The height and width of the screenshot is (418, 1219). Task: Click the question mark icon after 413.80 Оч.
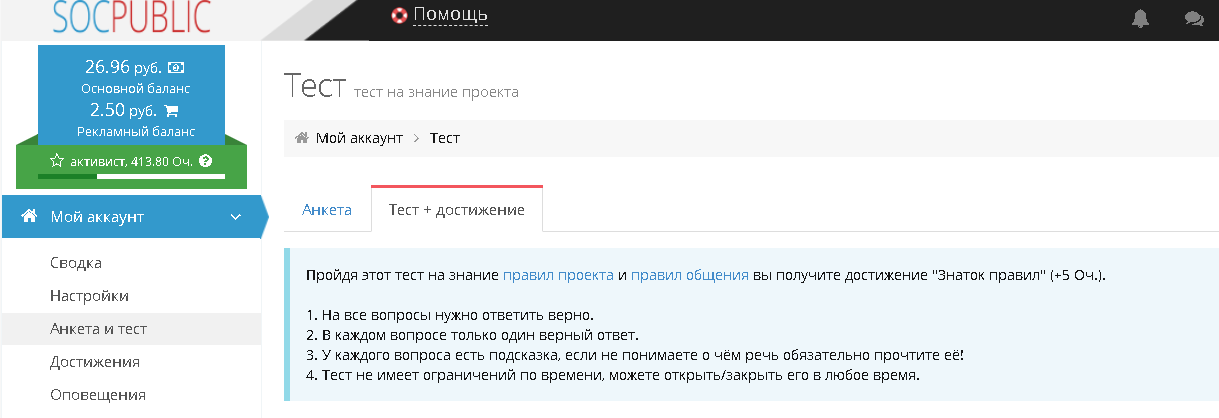[x=205, y=160]
